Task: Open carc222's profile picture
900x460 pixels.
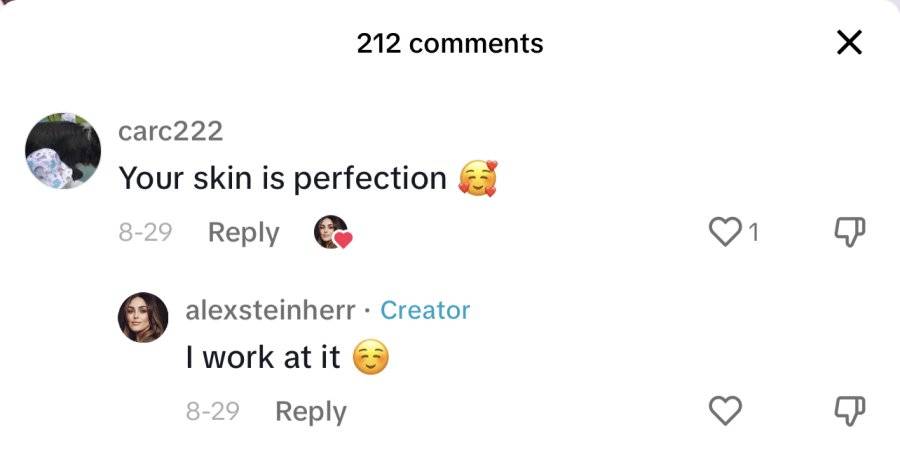Action: tap(63, 151)
